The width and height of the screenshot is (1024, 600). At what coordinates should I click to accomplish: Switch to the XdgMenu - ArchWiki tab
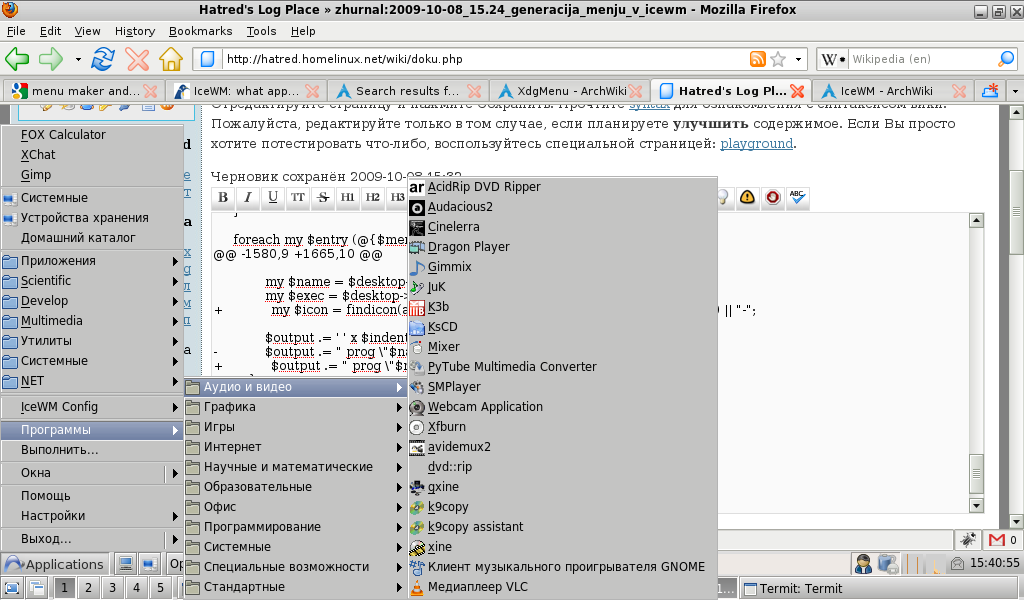(x=568, y=91)
